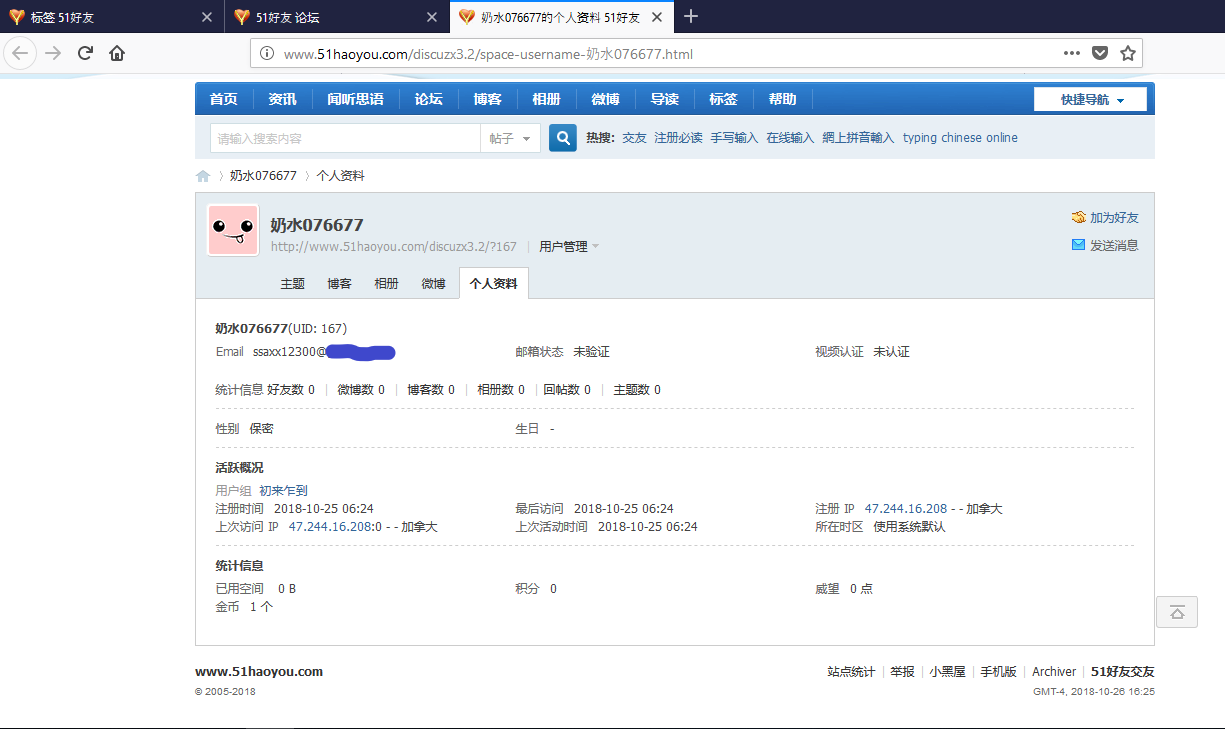Viewport: 1225px width, 729px height.
Task: Switch to the 主题 profile tab
Action: 292,284
